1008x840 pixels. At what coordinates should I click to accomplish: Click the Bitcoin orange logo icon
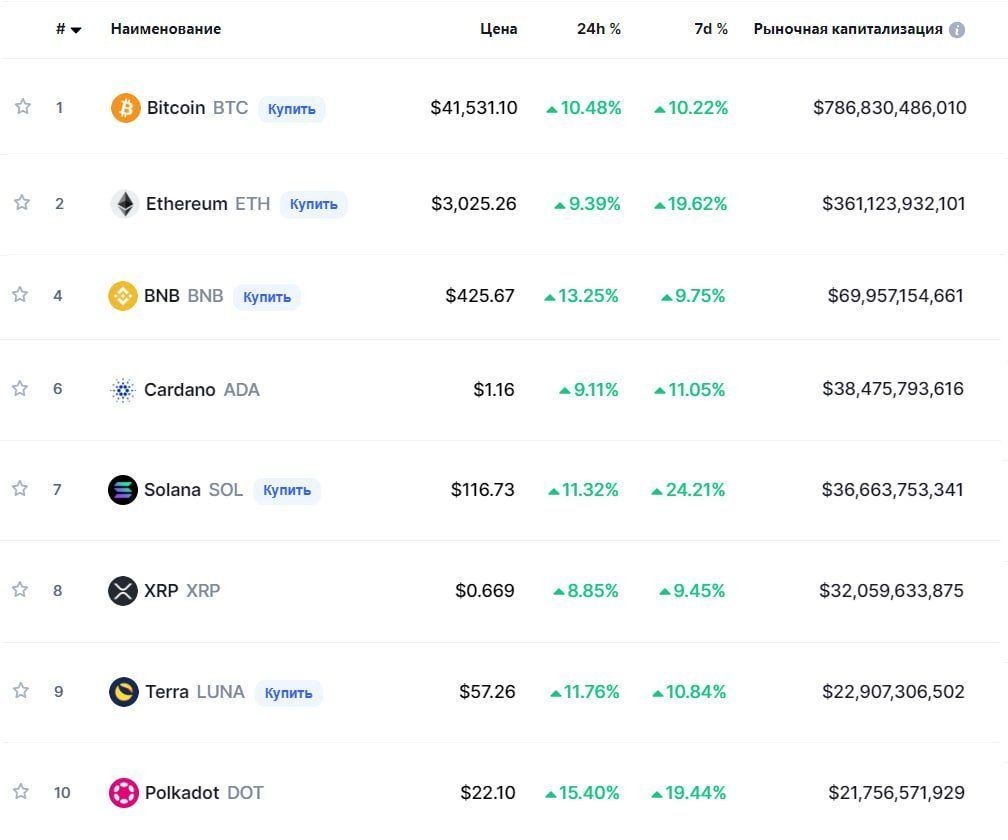pyautogui.click(x=125, y=107)
